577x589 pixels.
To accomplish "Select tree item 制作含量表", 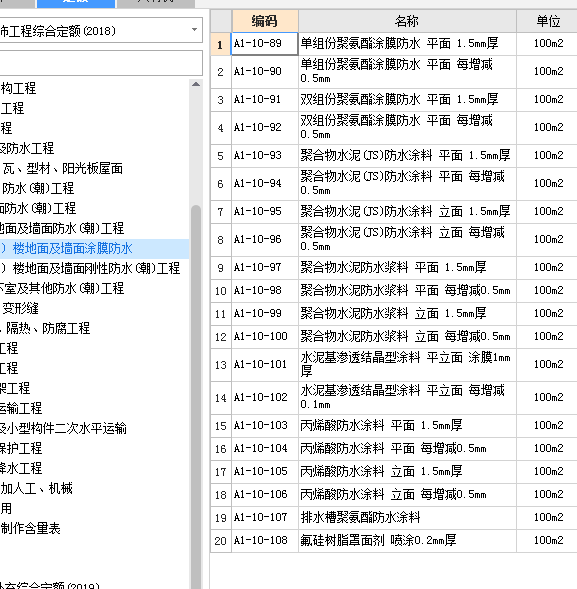I will (x=30, y=528).
